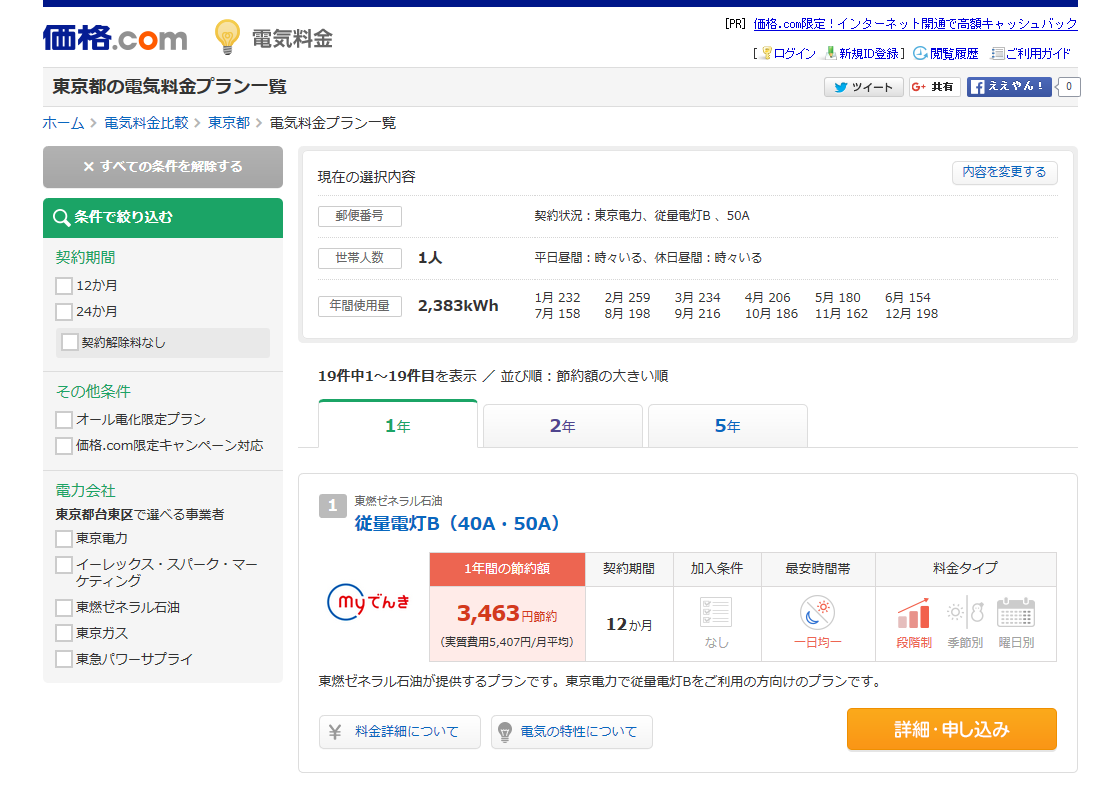
Task: Click 電気の特性について button
Action: click(571, 731)
